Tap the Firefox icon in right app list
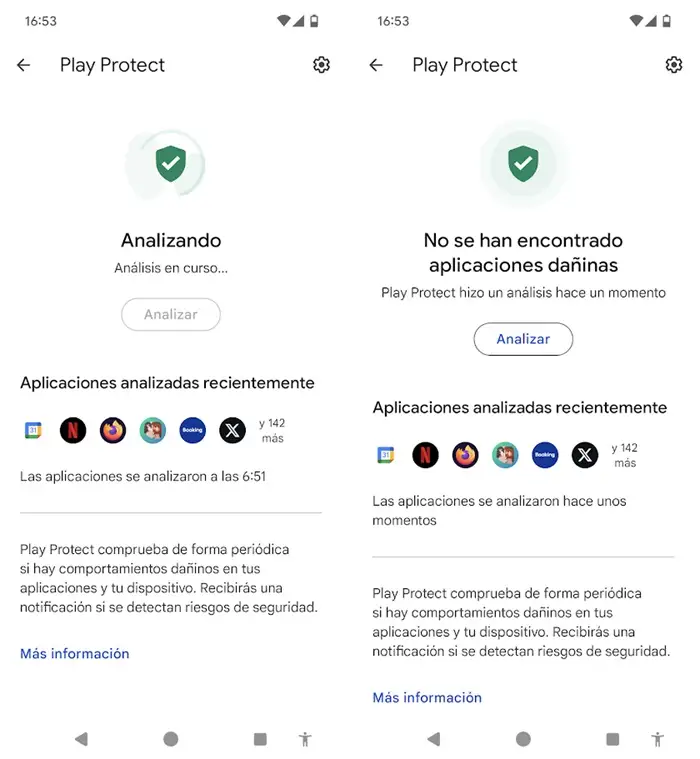 click(465, 455)
